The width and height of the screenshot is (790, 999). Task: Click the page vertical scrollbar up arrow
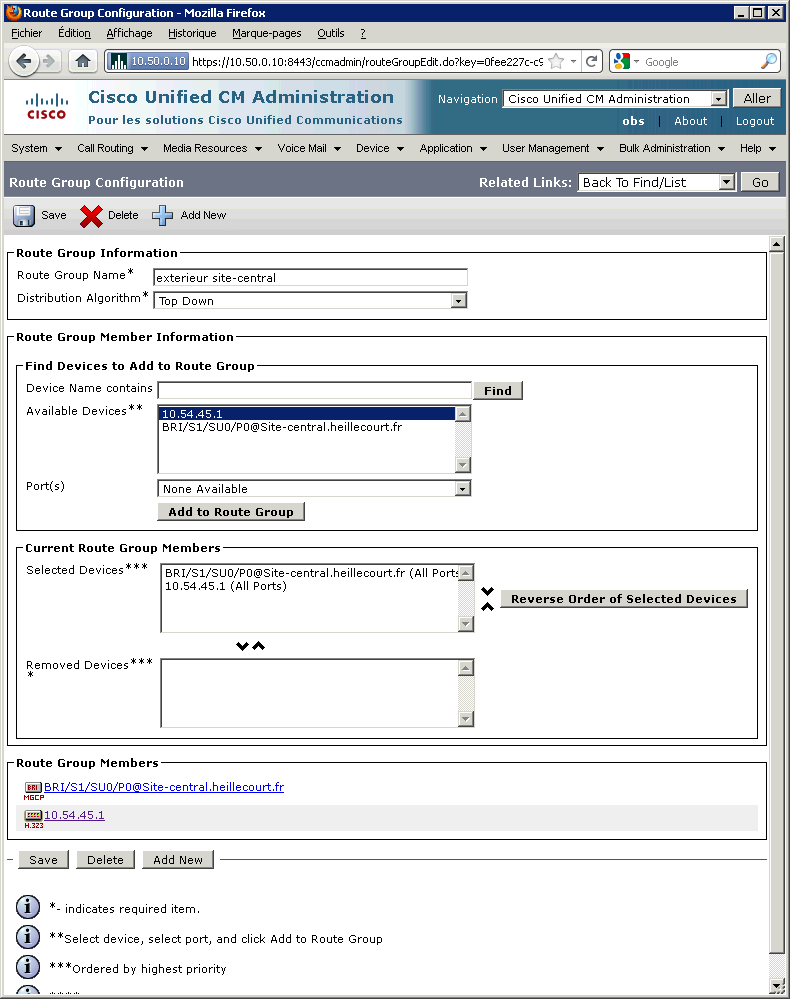(776, 244)
